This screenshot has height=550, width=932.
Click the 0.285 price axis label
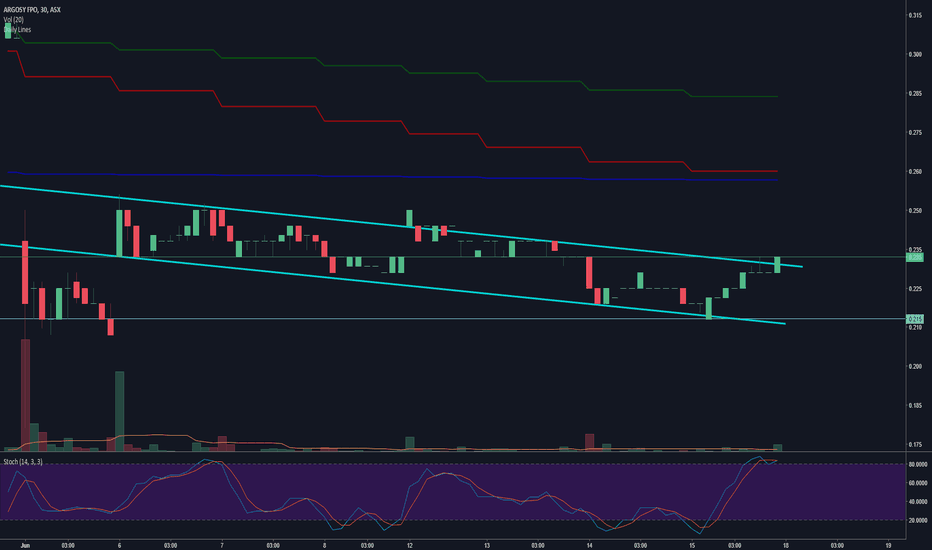[915, 93]
